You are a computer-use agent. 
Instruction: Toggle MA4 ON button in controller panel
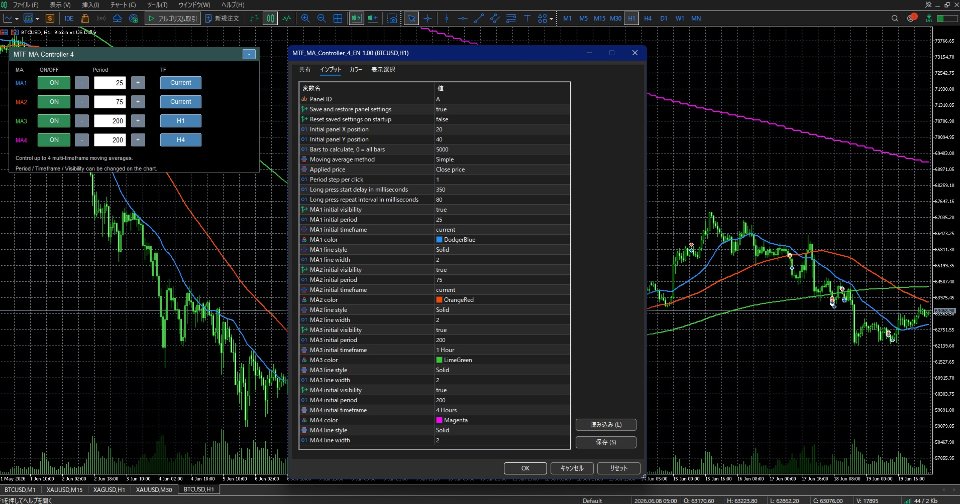pos(54,140)
